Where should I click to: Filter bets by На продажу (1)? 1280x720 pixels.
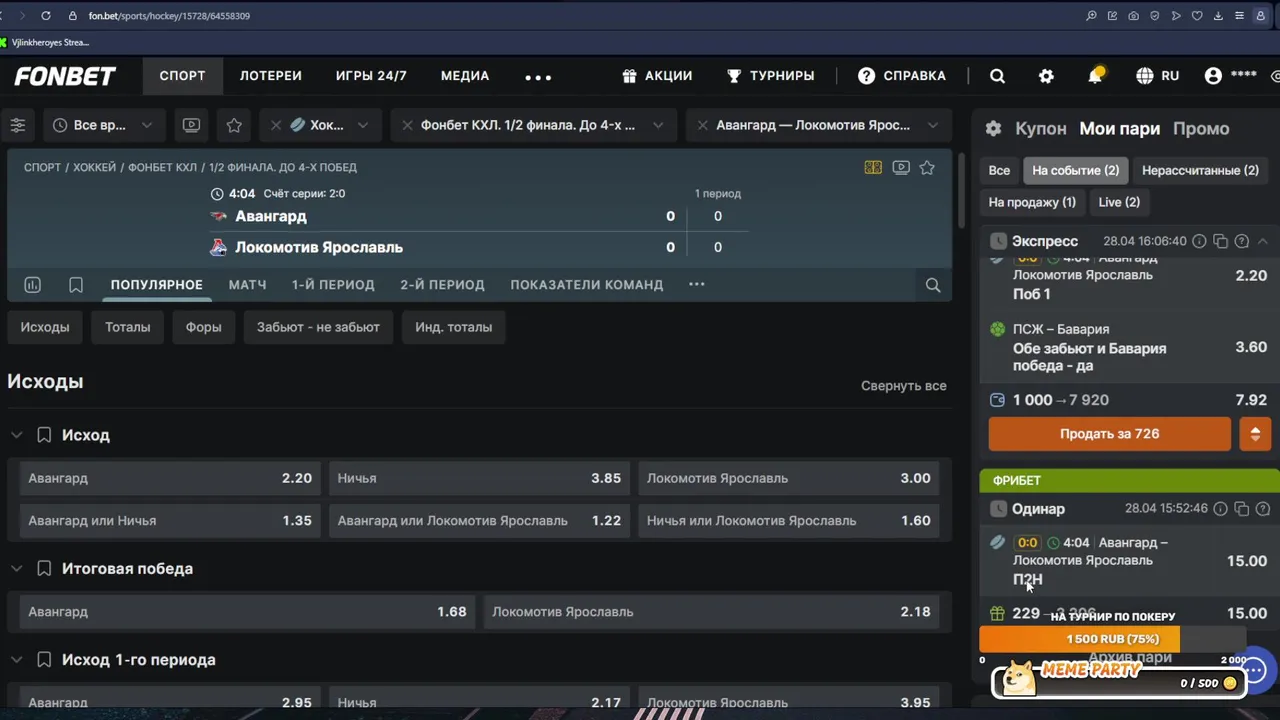[1032, 202]
